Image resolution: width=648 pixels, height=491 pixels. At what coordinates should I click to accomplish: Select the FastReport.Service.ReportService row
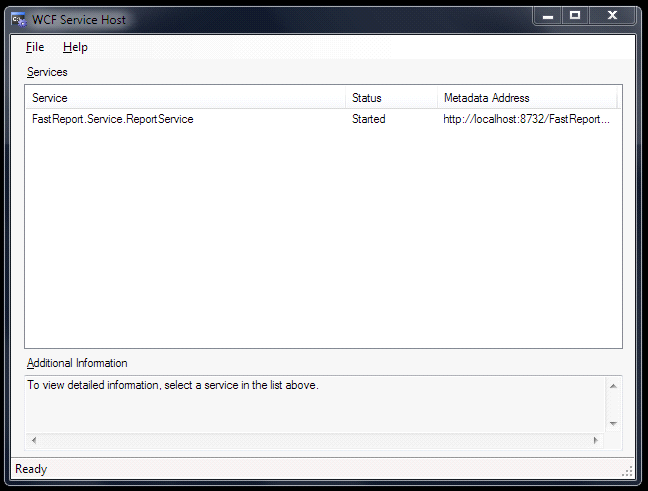tap(323, 119)
